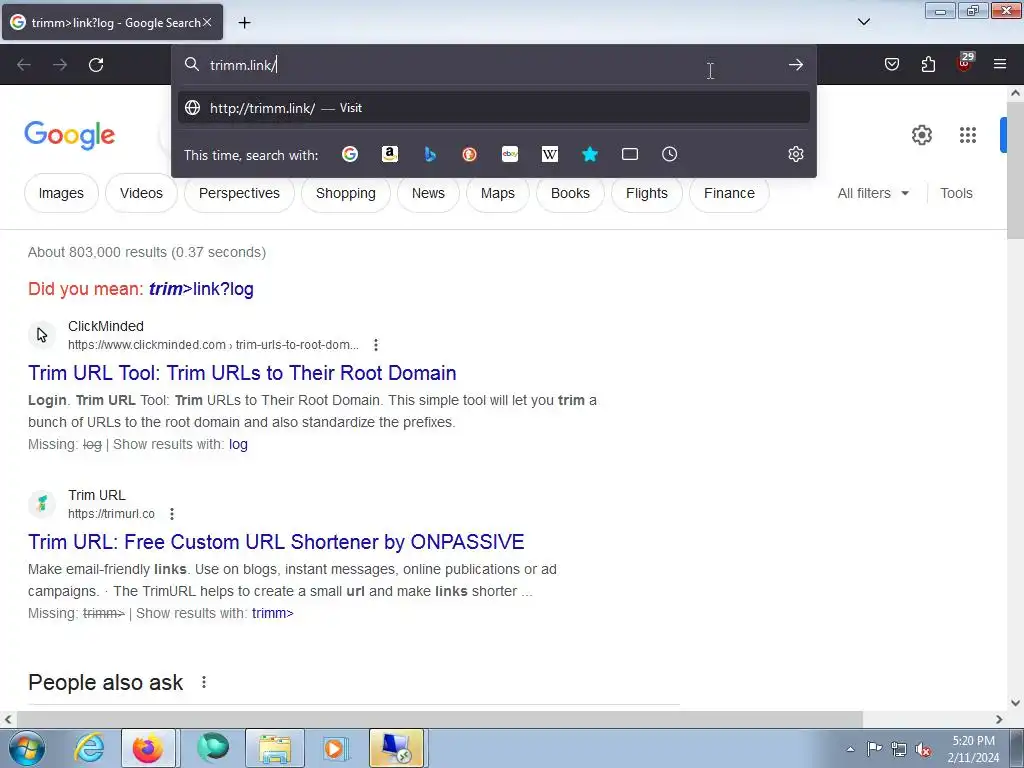This screenshot has width=1024, height=768.
Task: Filter results by News
Action: (428, 193)
